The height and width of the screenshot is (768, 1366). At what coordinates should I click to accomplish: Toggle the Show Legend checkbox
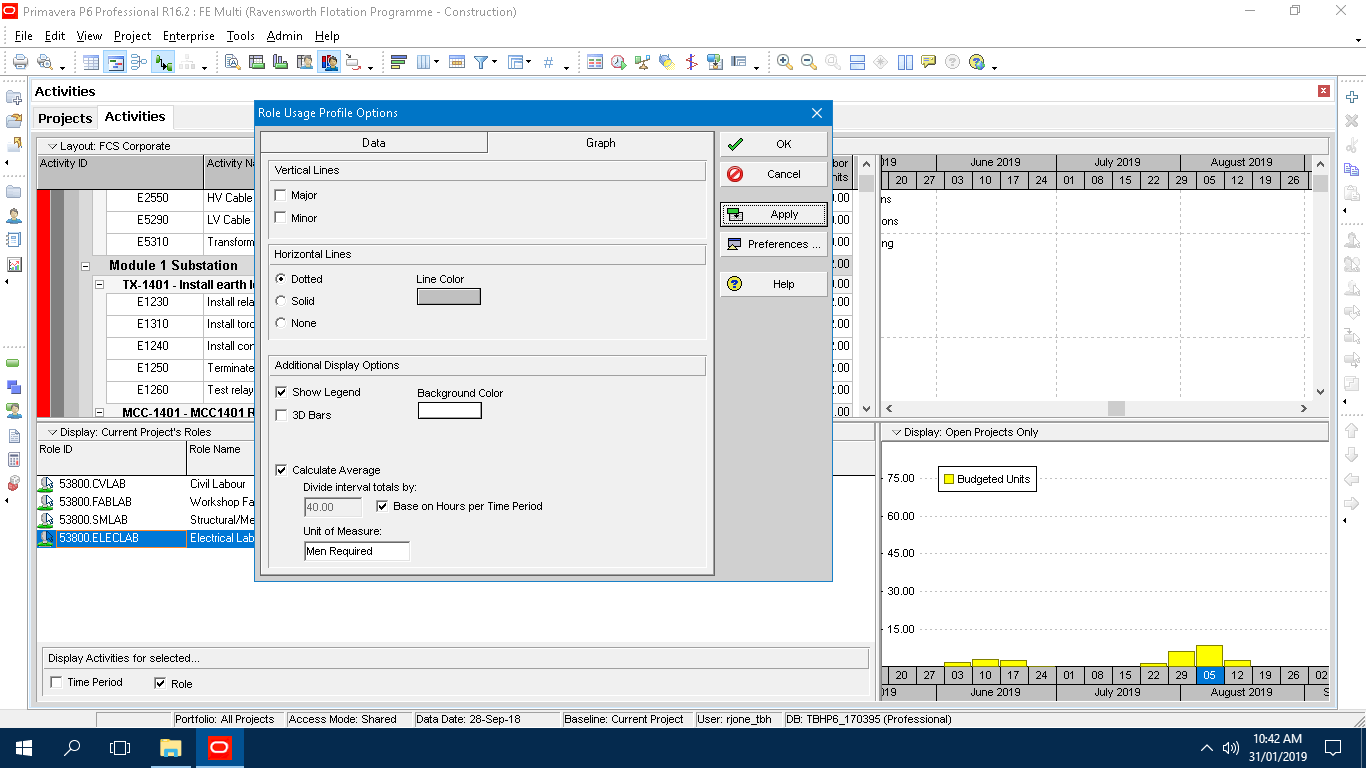pos(281,392)
